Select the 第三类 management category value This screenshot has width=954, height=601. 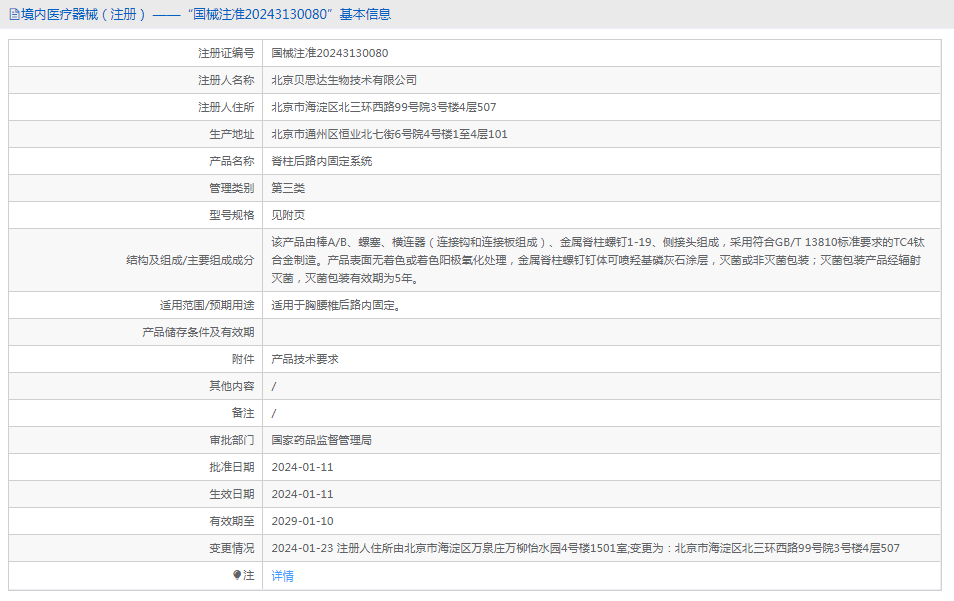pyautogui.click(x=288, y=188)
